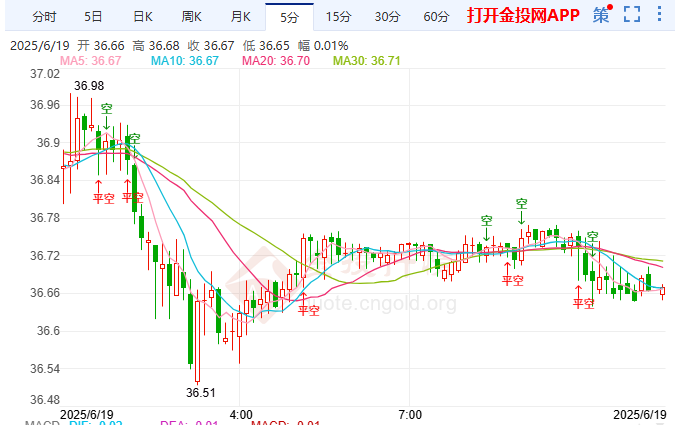
Task: Click the MA30 indicator label
Action: [x=366, y=61]
